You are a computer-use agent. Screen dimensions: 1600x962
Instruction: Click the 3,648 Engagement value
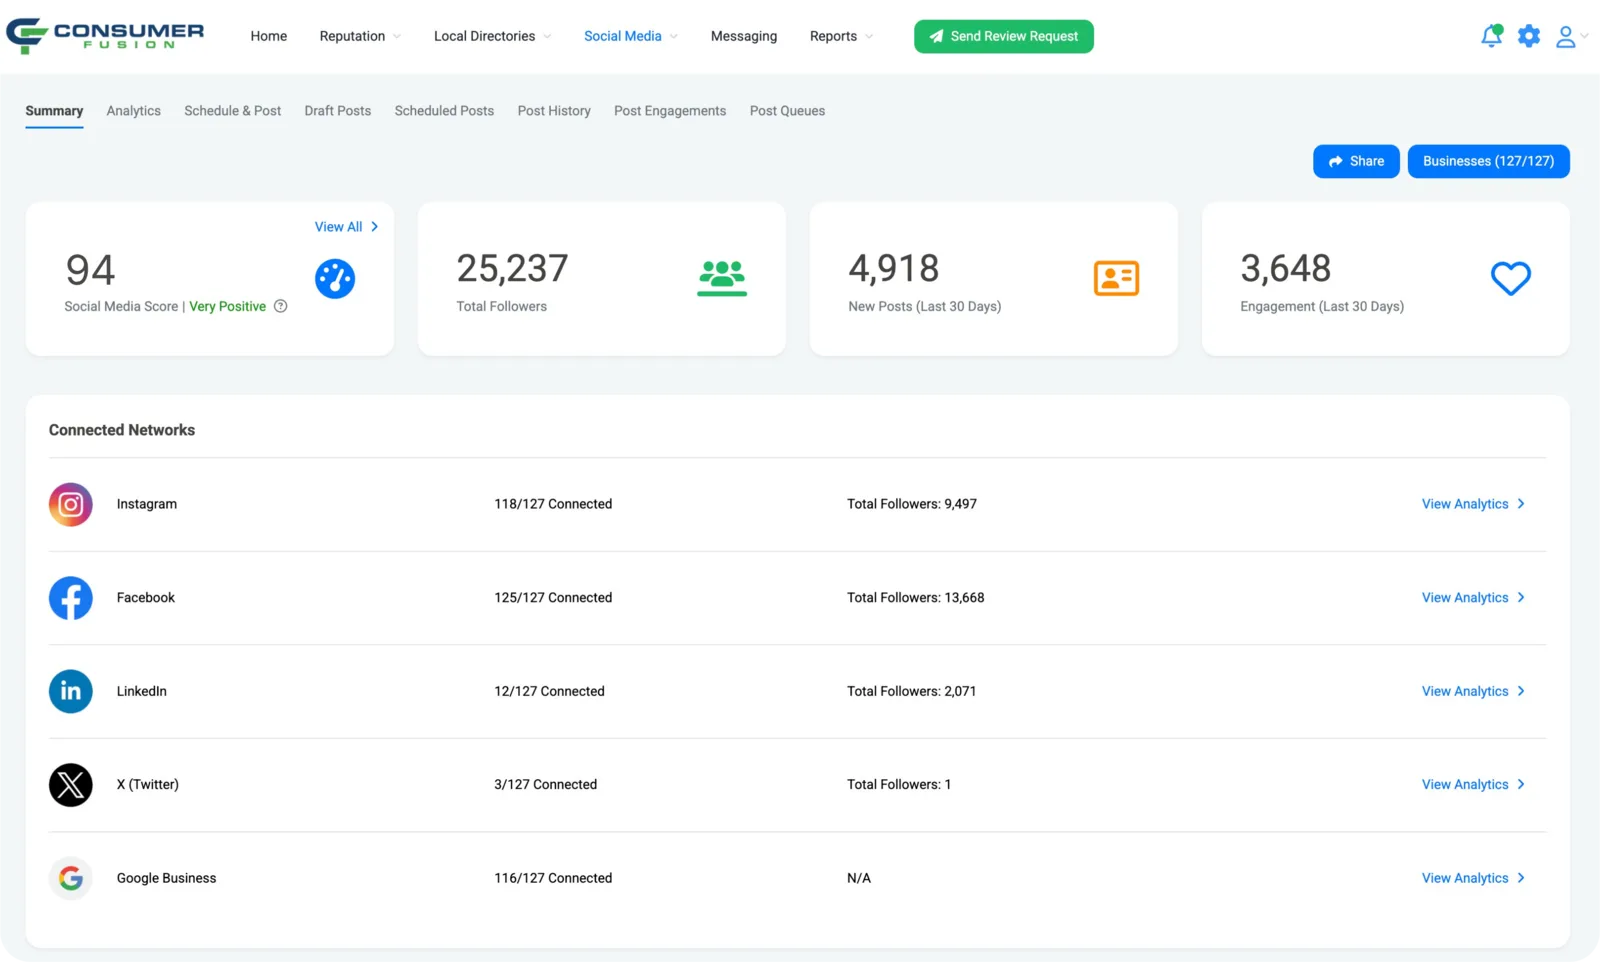point(1285,268)
